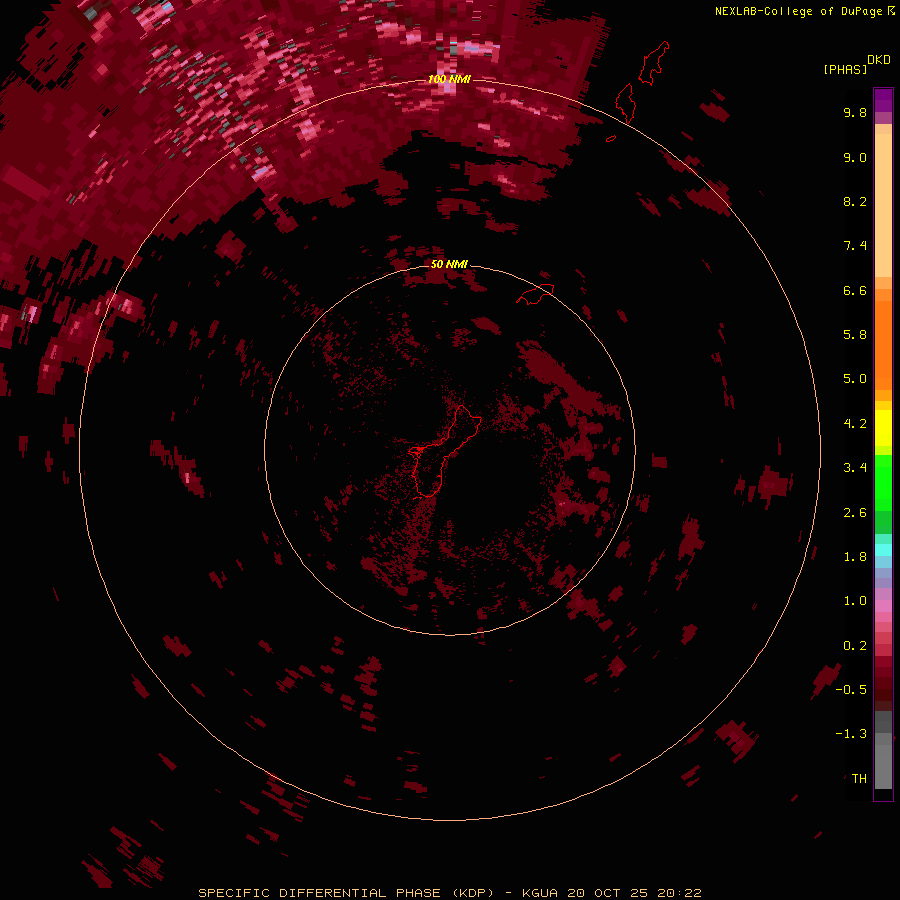Image resolution: width=900 pixels, height=900 pixels.
Task: Click the 4.2 value on the legend
Action: coord(855,424)
